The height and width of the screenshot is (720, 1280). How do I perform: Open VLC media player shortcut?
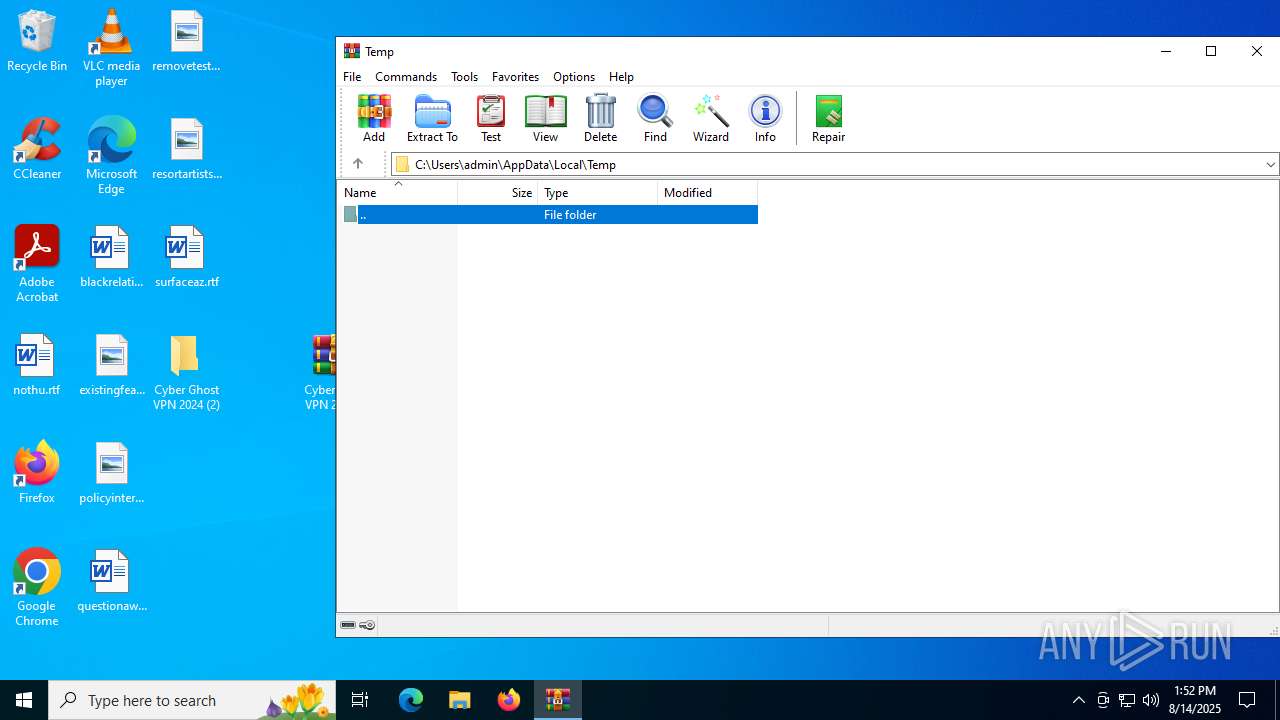click(x=111, y=48)
